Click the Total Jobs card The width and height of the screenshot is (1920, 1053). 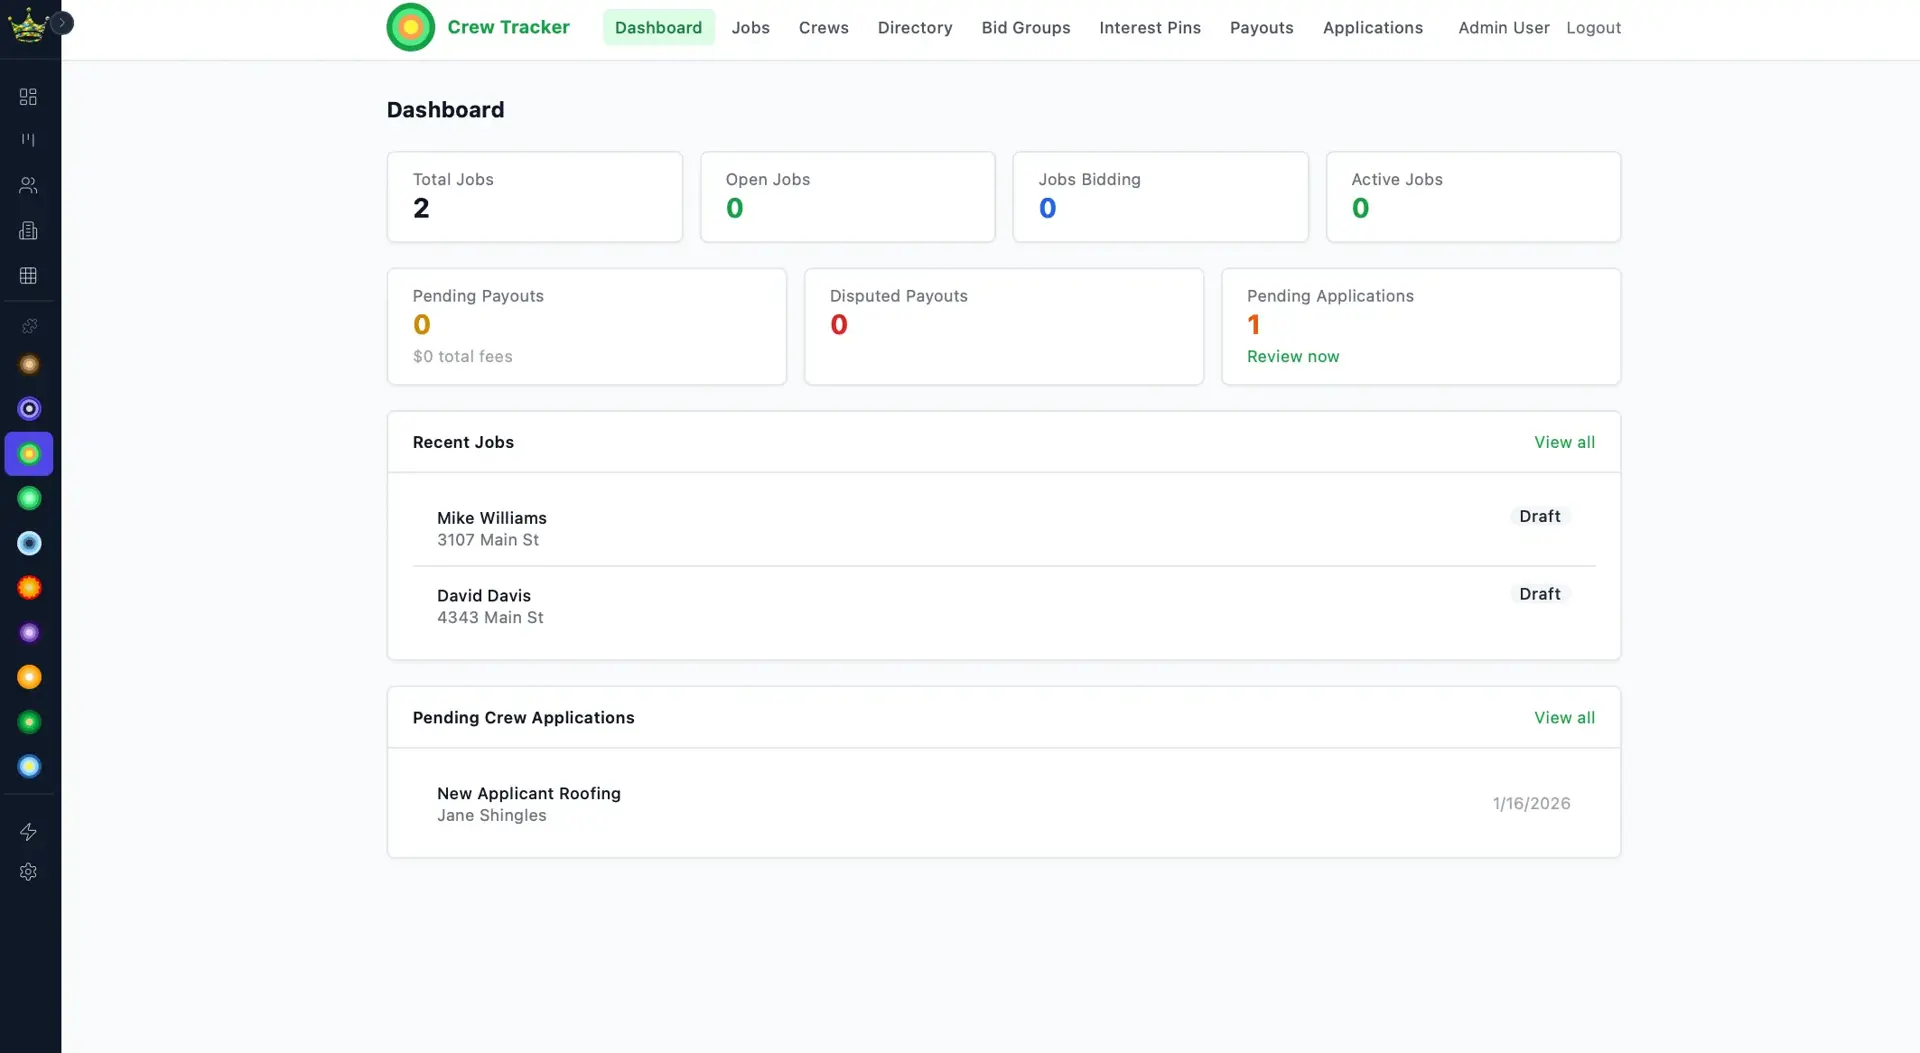point(534,197)
